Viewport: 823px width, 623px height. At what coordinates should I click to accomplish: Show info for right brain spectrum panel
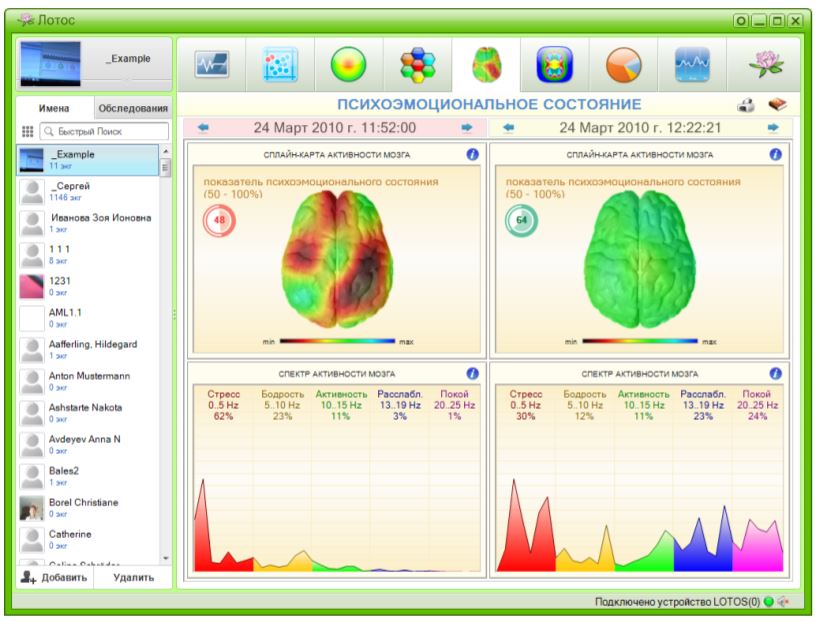pos(776,372)
